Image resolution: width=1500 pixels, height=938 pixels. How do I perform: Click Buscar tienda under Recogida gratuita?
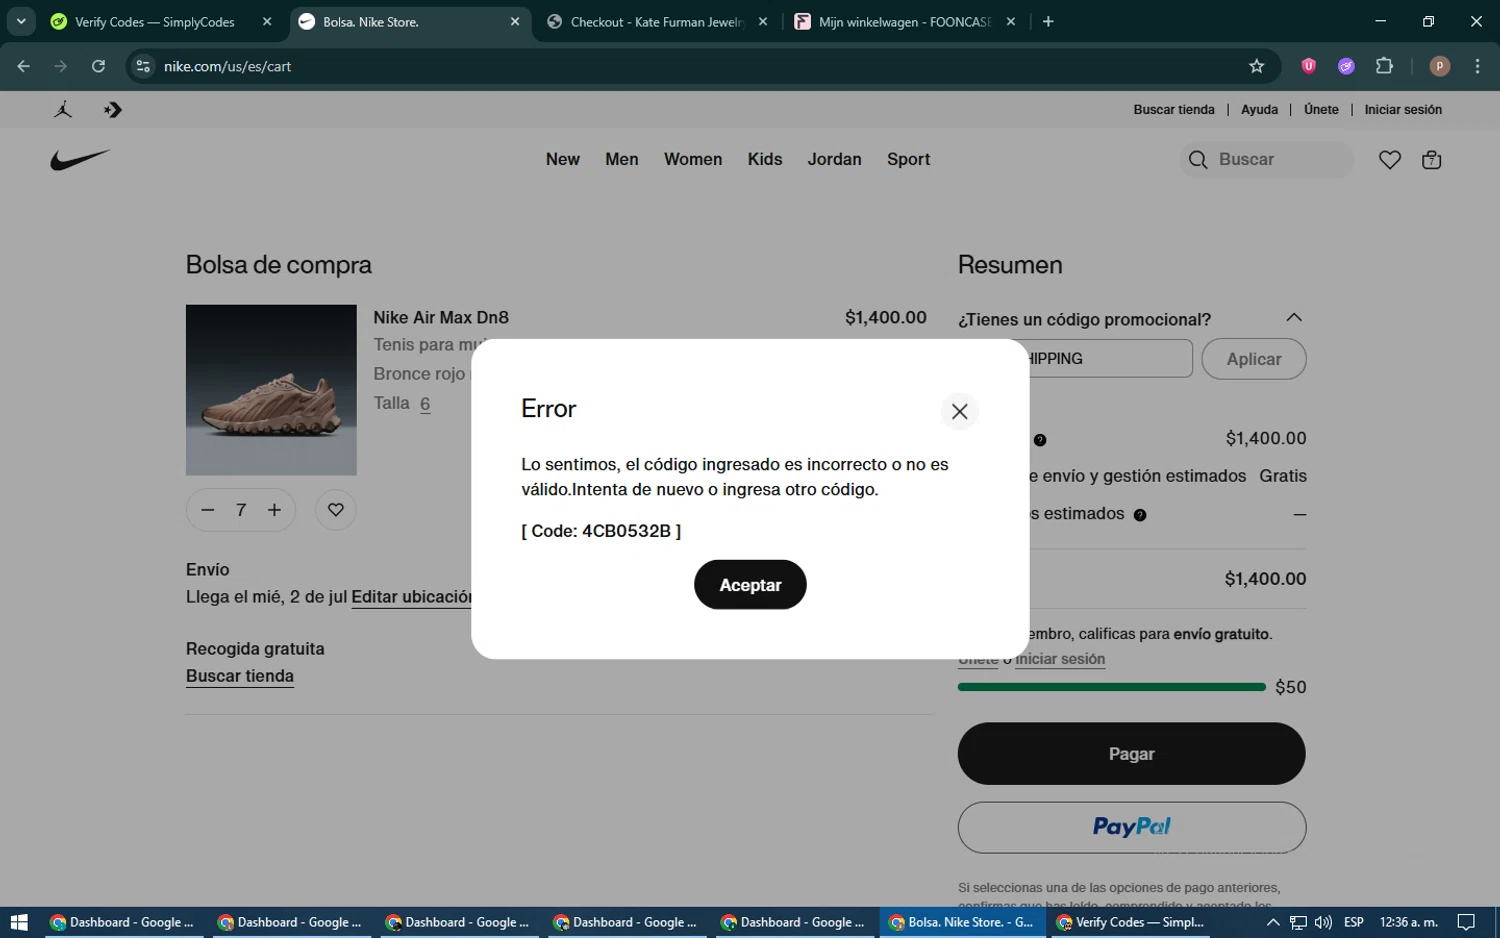[x=240, y=676]
